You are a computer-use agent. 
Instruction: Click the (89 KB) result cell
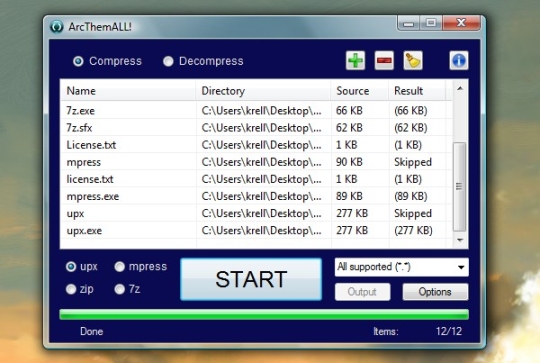(x=411, y=196)
